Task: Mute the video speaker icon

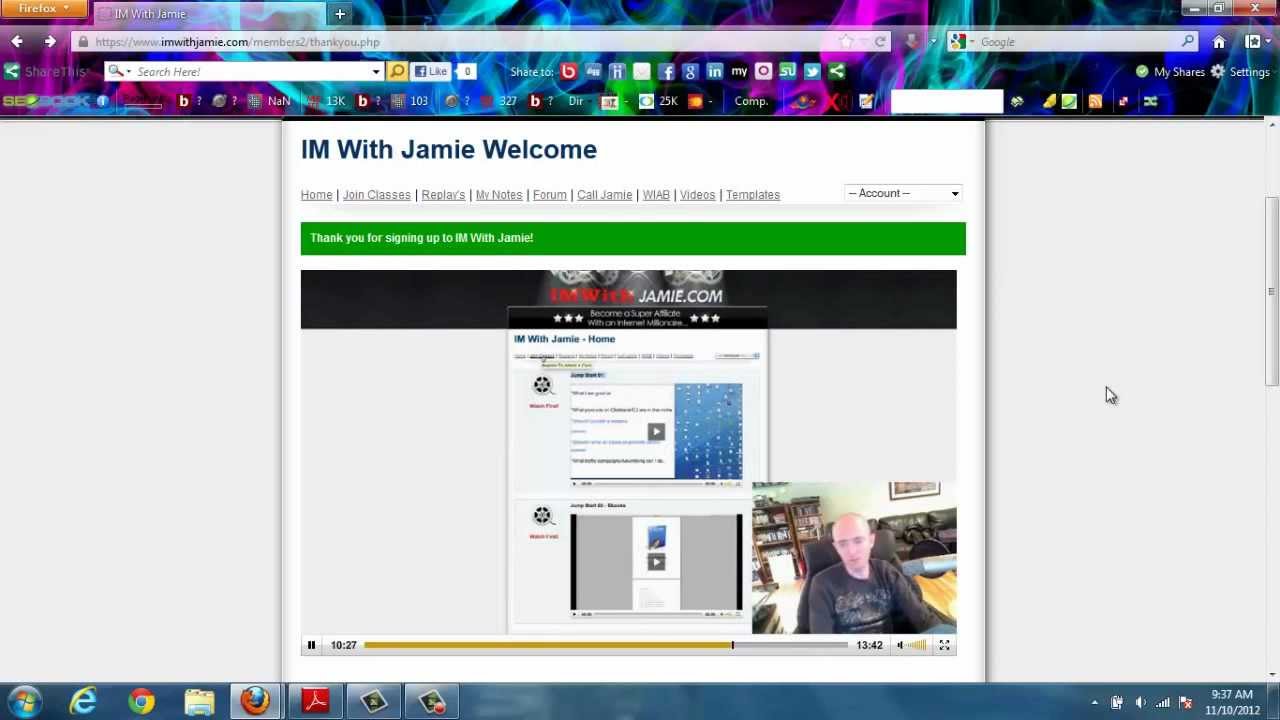Action: [x=899, y=646]
